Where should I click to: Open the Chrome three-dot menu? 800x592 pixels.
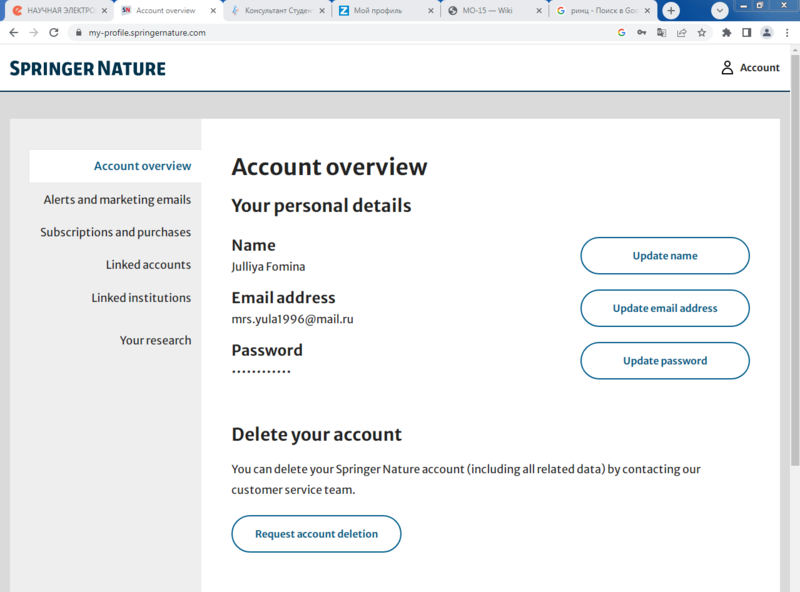(x=787, y=33)
